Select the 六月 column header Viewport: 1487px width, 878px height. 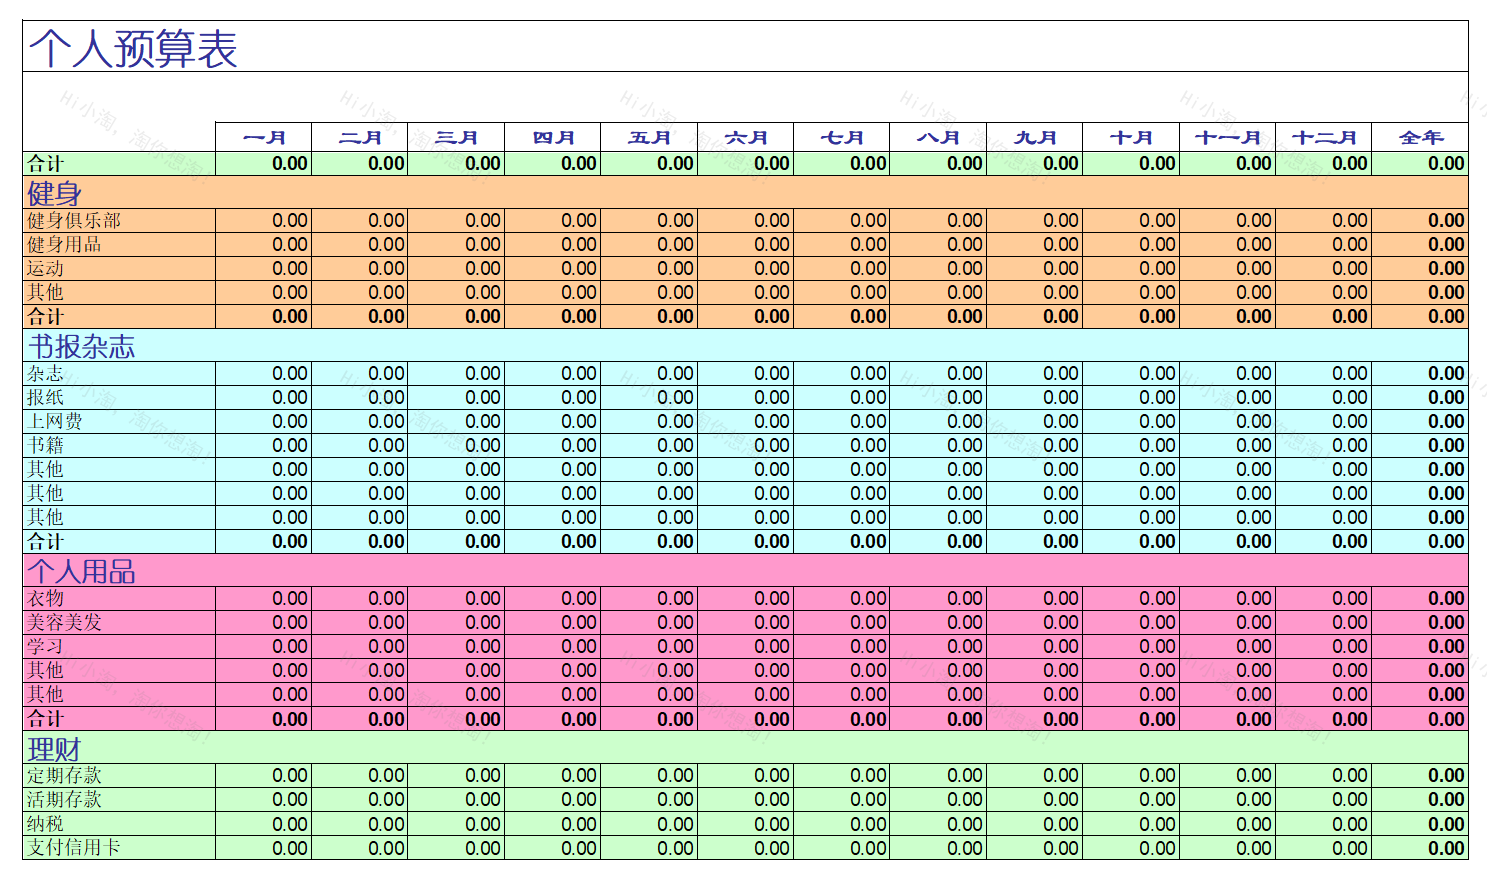point(746,138)
